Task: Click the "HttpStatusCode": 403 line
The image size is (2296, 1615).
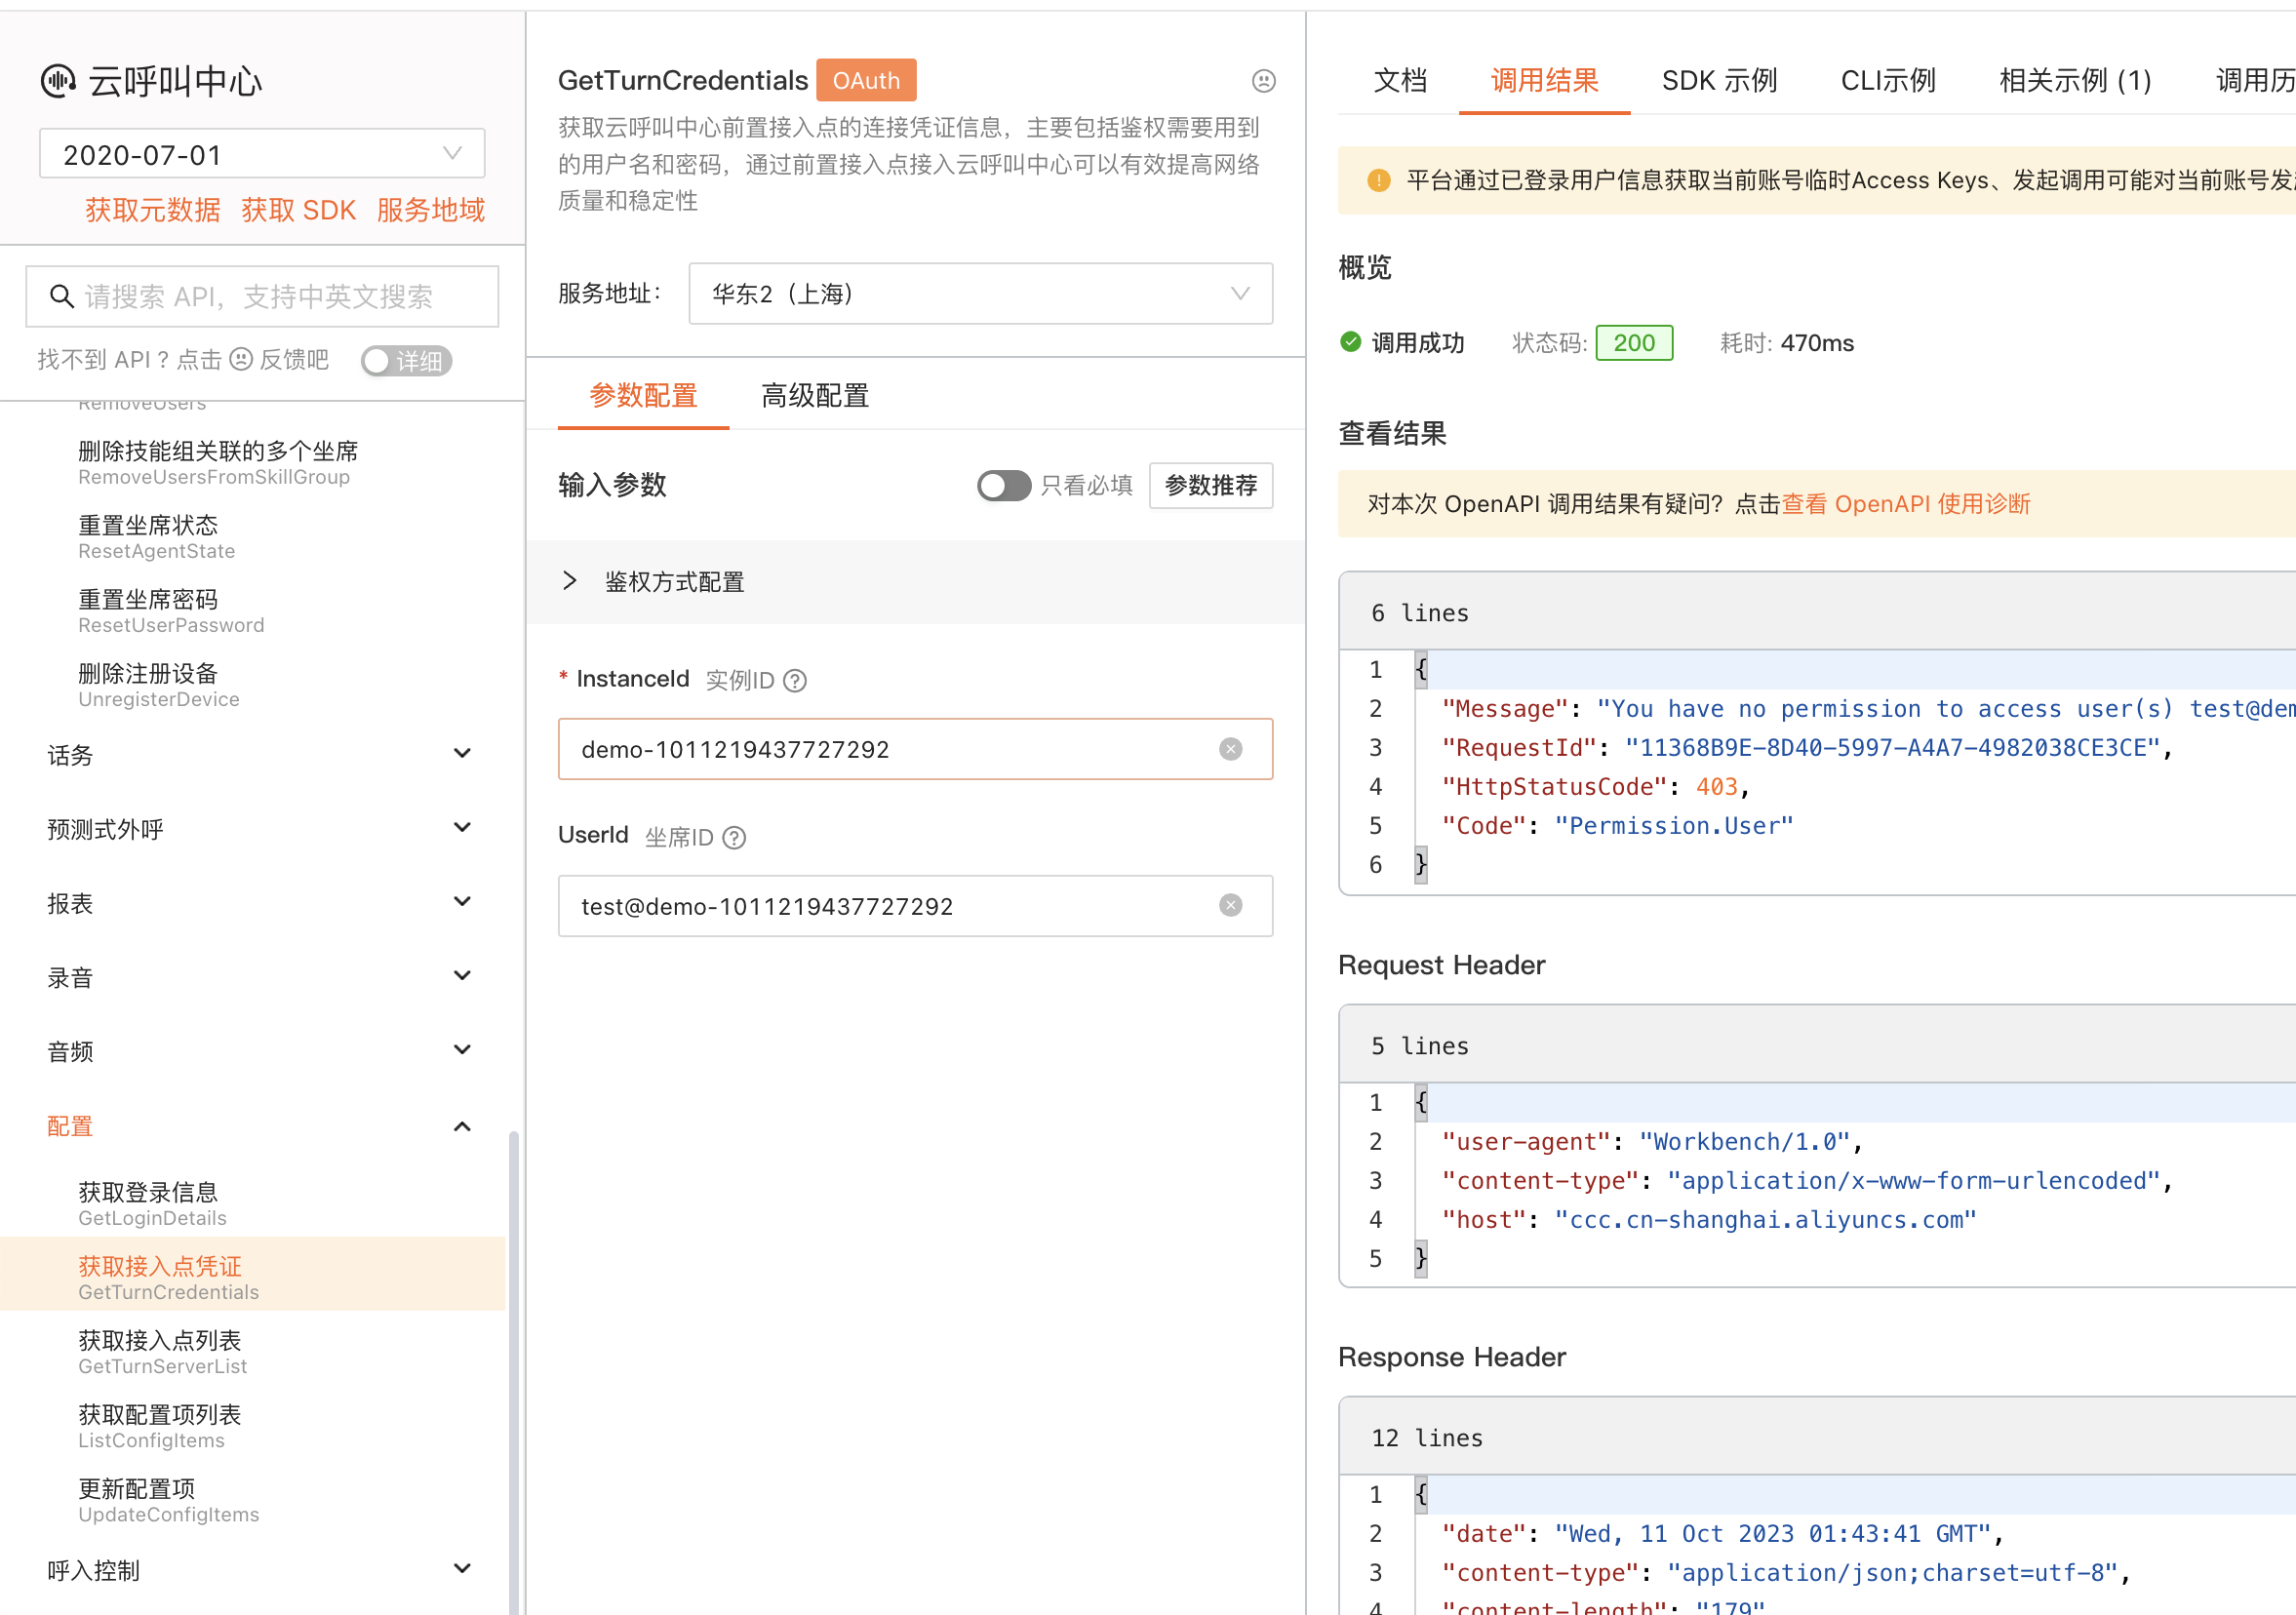Action: [x=1594, y=786]
